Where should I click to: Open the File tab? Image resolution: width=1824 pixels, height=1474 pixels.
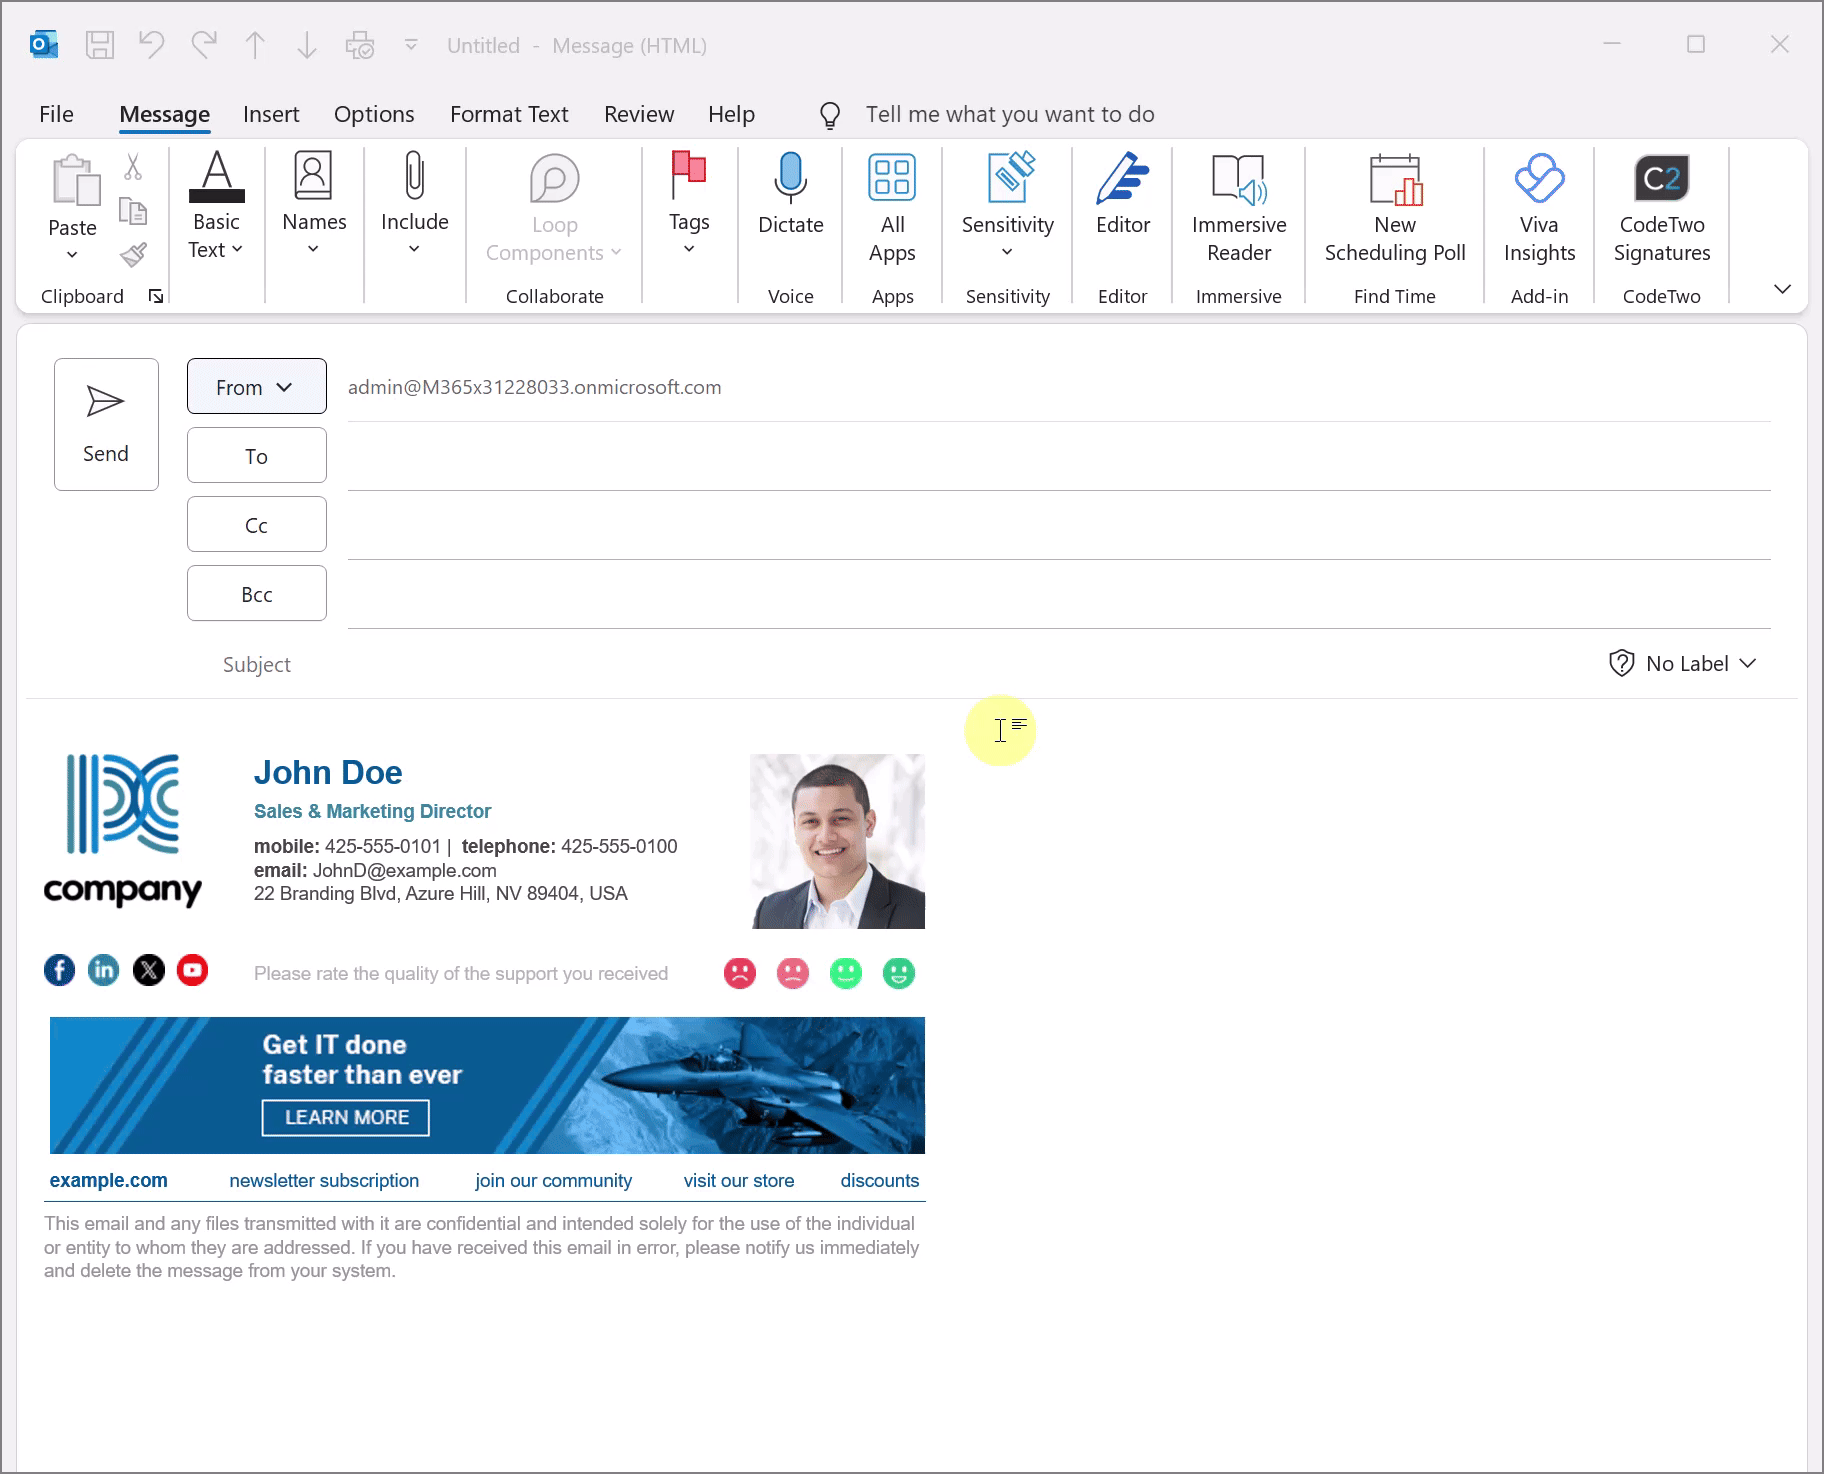[x=56, y=114]
